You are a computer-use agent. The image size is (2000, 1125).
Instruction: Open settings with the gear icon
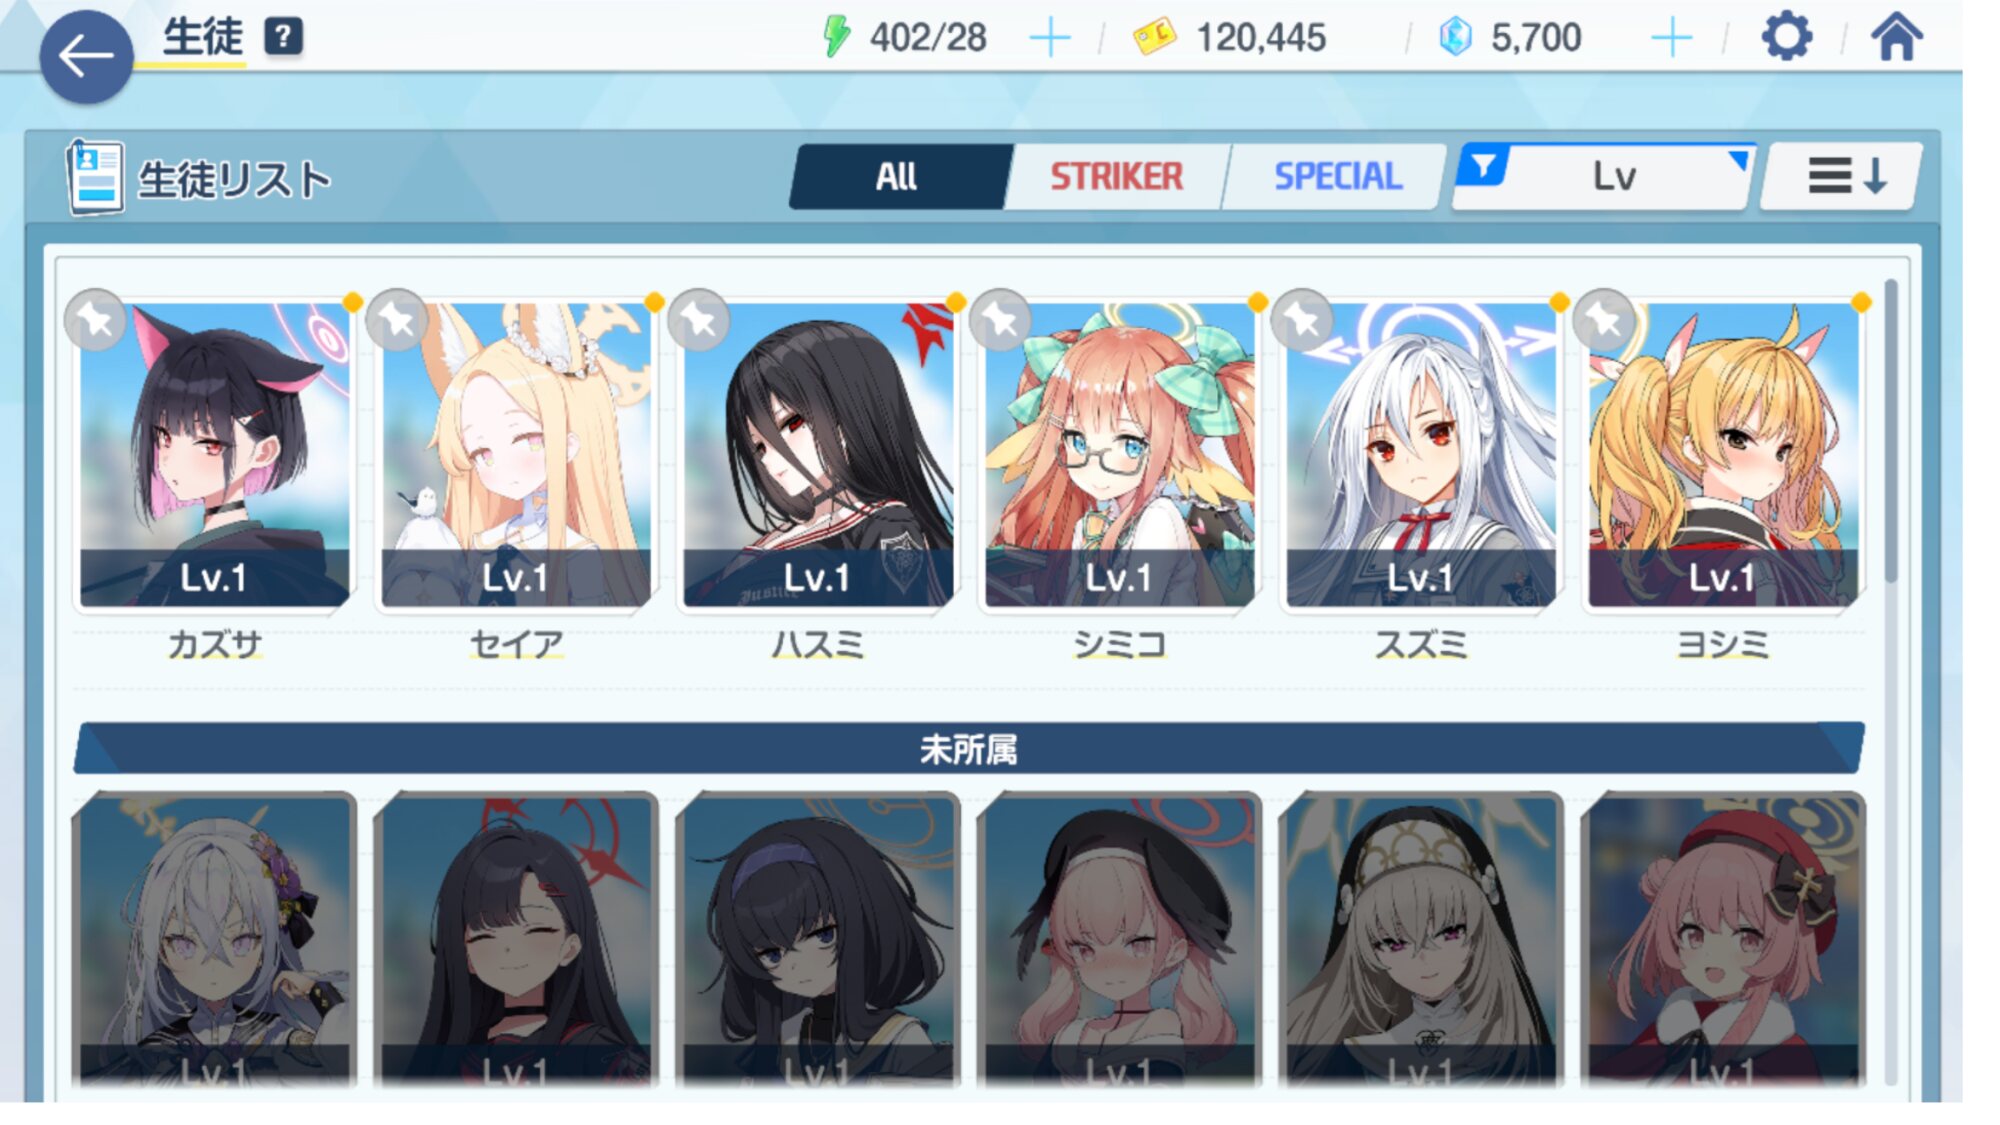tap(1786, 37)
